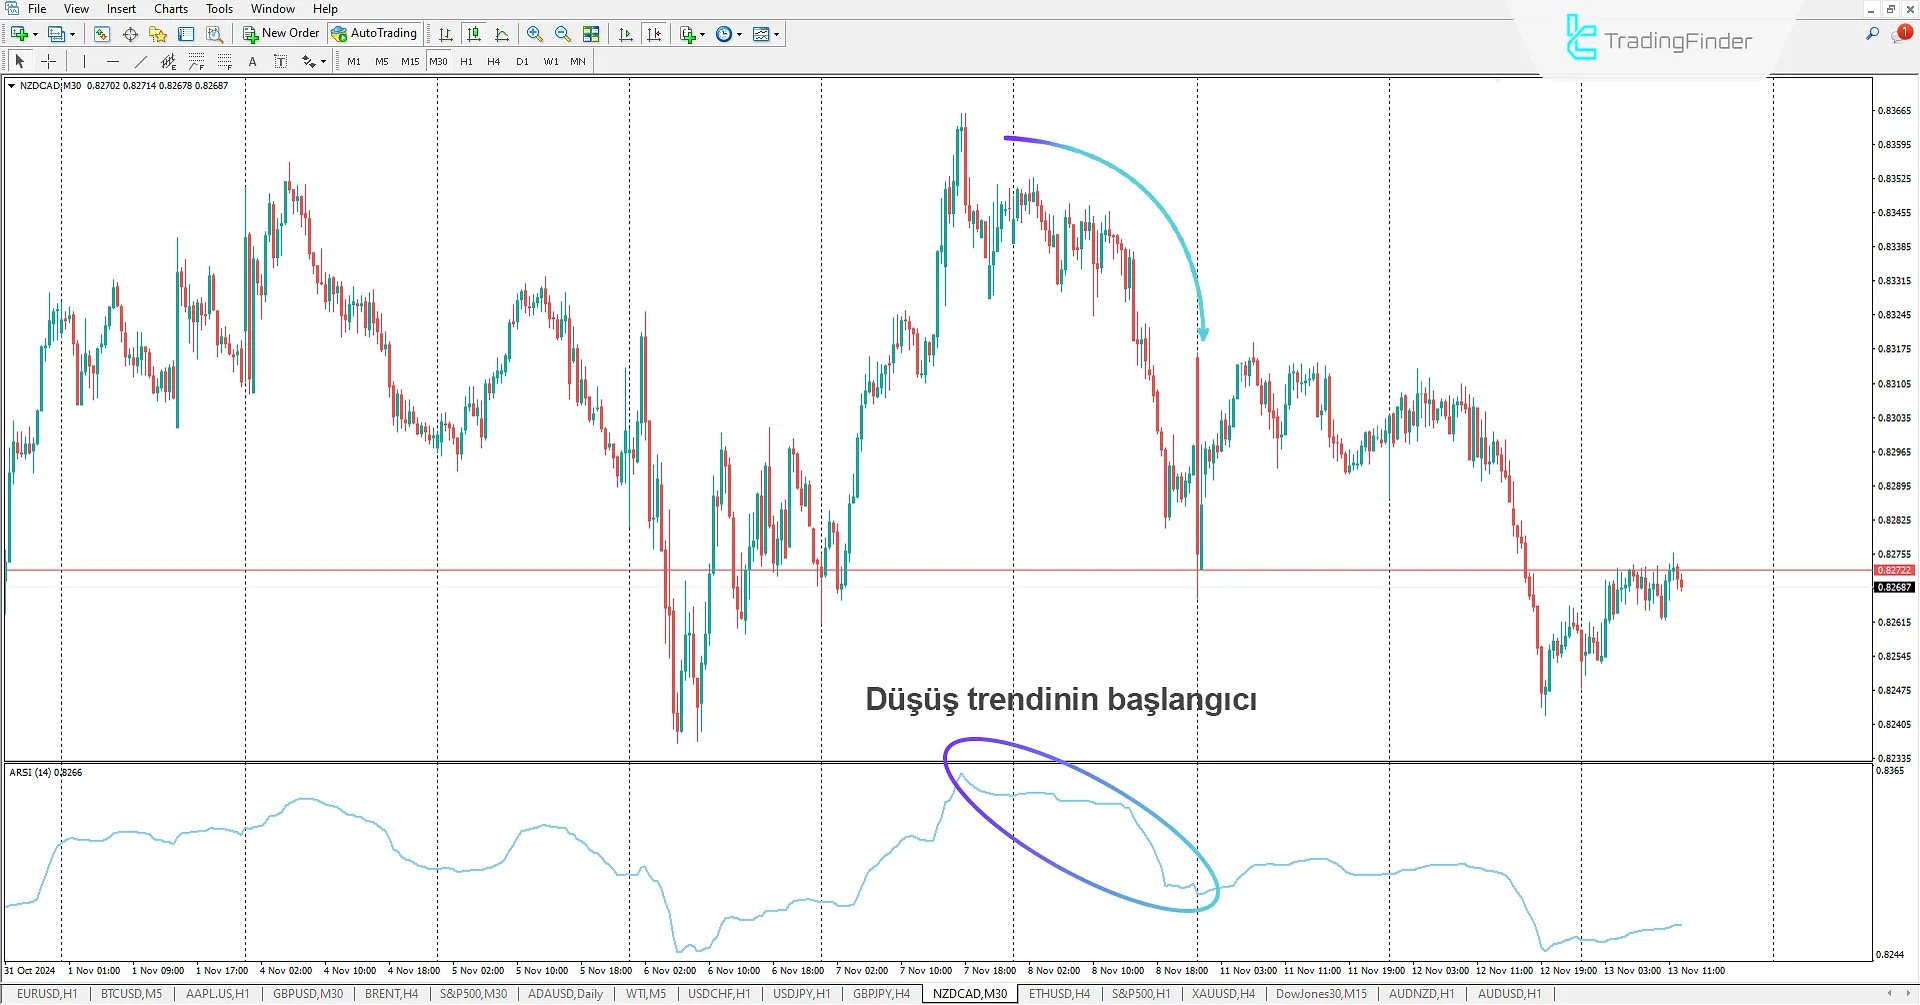Select the Crosshair cursor tool
The width and height of the screenshot is (1920, 1005).
tap(48, 62)
